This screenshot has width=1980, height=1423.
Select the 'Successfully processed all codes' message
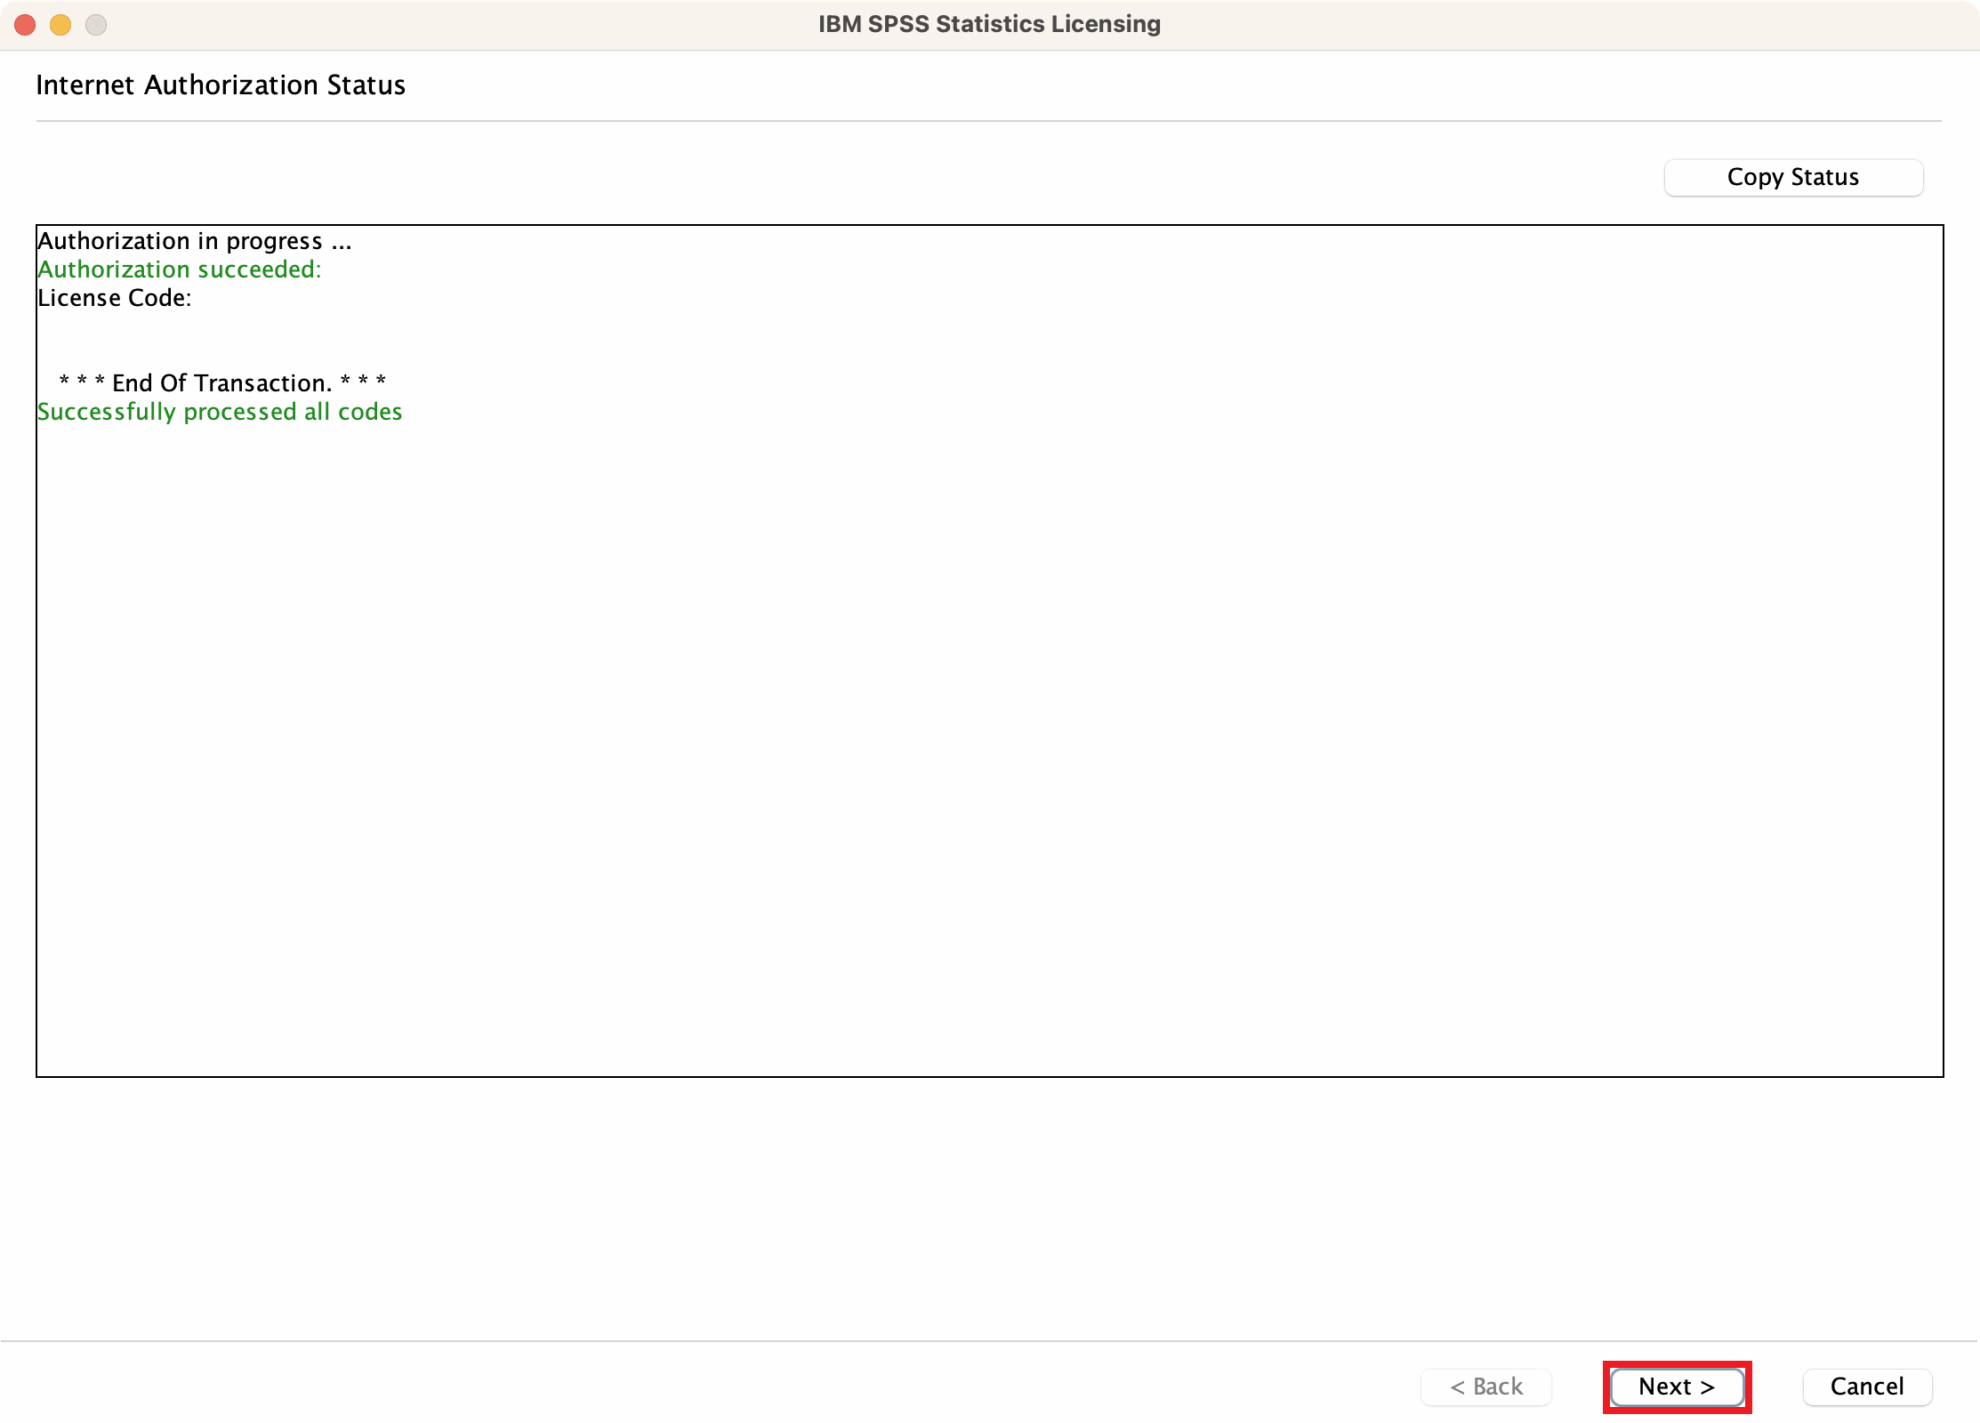(220, 411)
